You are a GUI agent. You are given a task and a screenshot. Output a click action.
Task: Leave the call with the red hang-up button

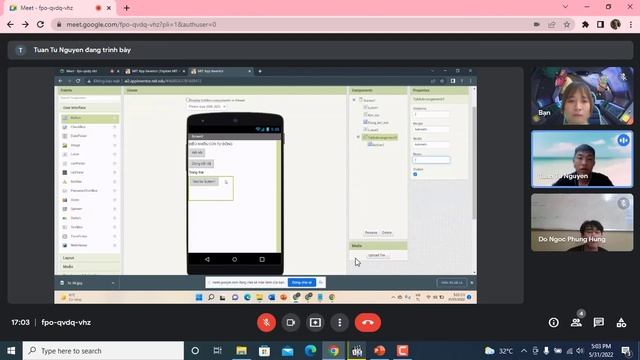tap(368, 322)
